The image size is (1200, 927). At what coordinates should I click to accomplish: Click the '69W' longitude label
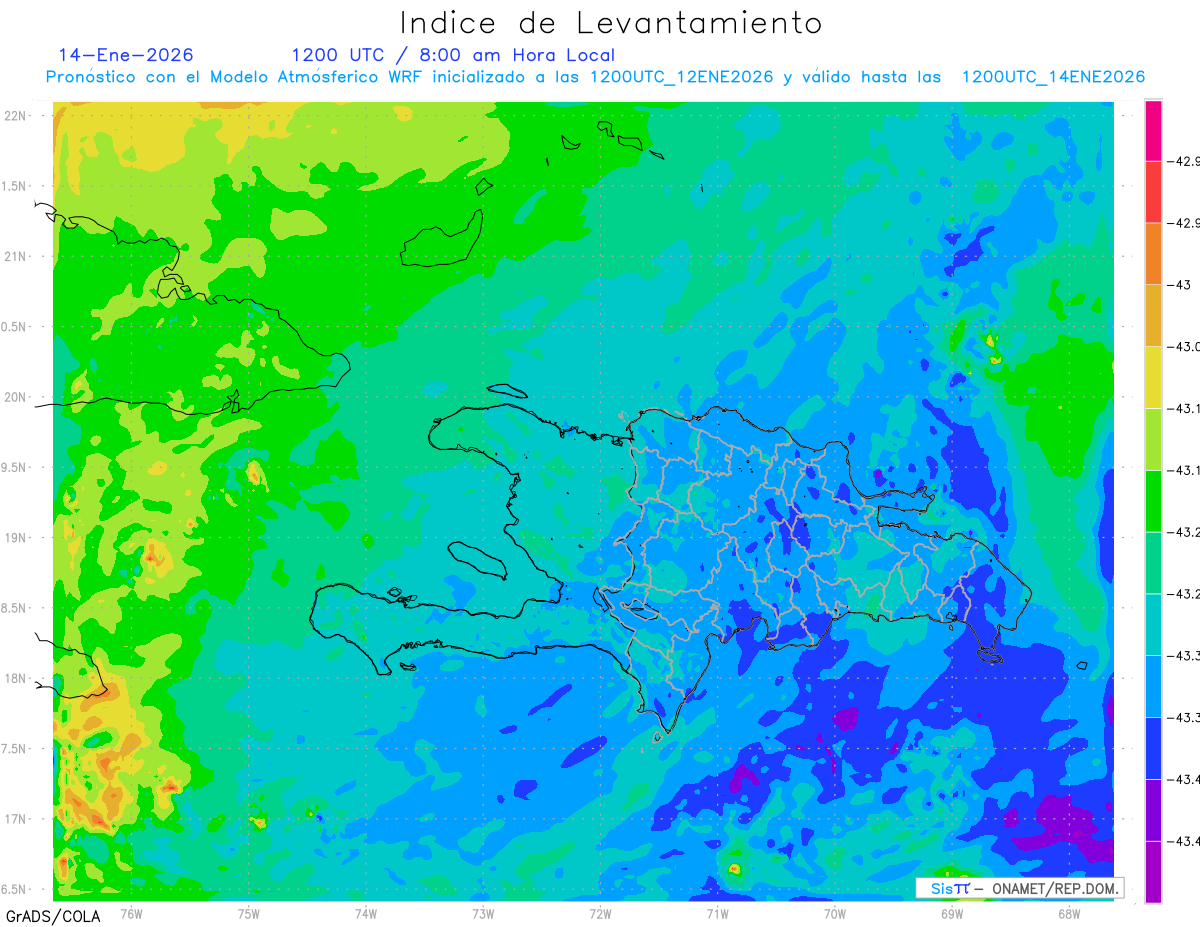tap(952, 913)
